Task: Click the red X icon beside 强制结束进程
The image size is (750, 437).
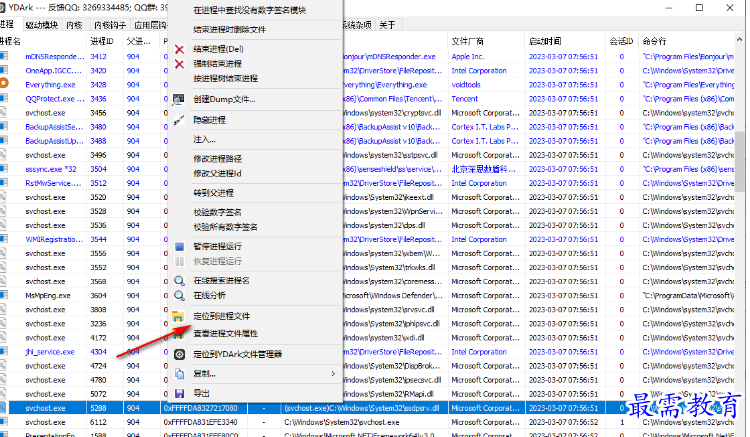Action: click(x=179, y=64)
